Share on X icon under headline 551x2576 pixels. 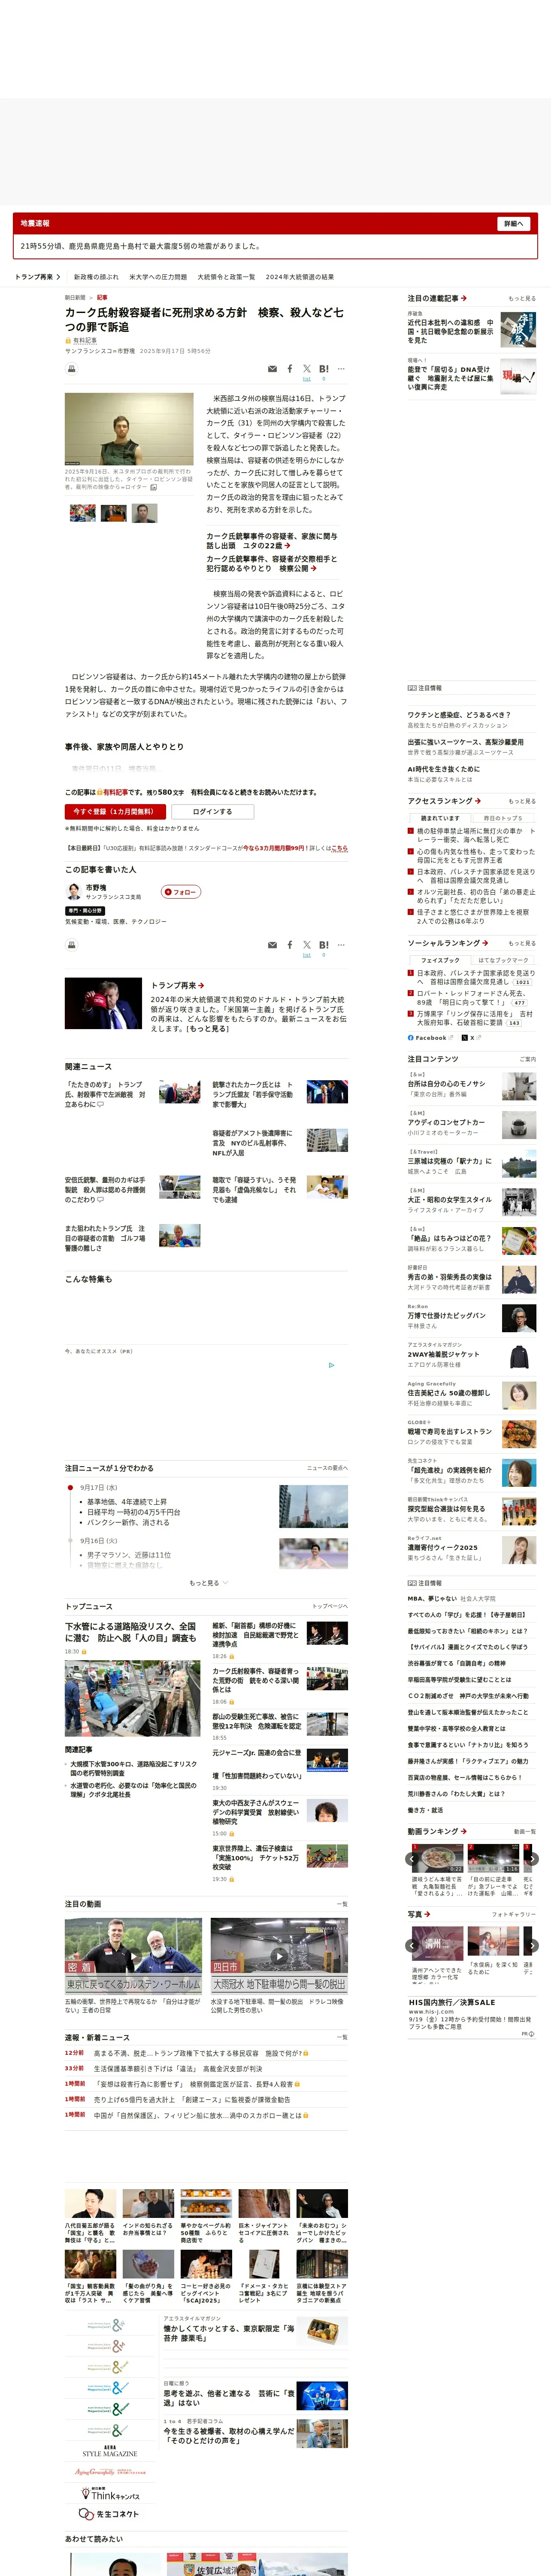coord(307,369)
